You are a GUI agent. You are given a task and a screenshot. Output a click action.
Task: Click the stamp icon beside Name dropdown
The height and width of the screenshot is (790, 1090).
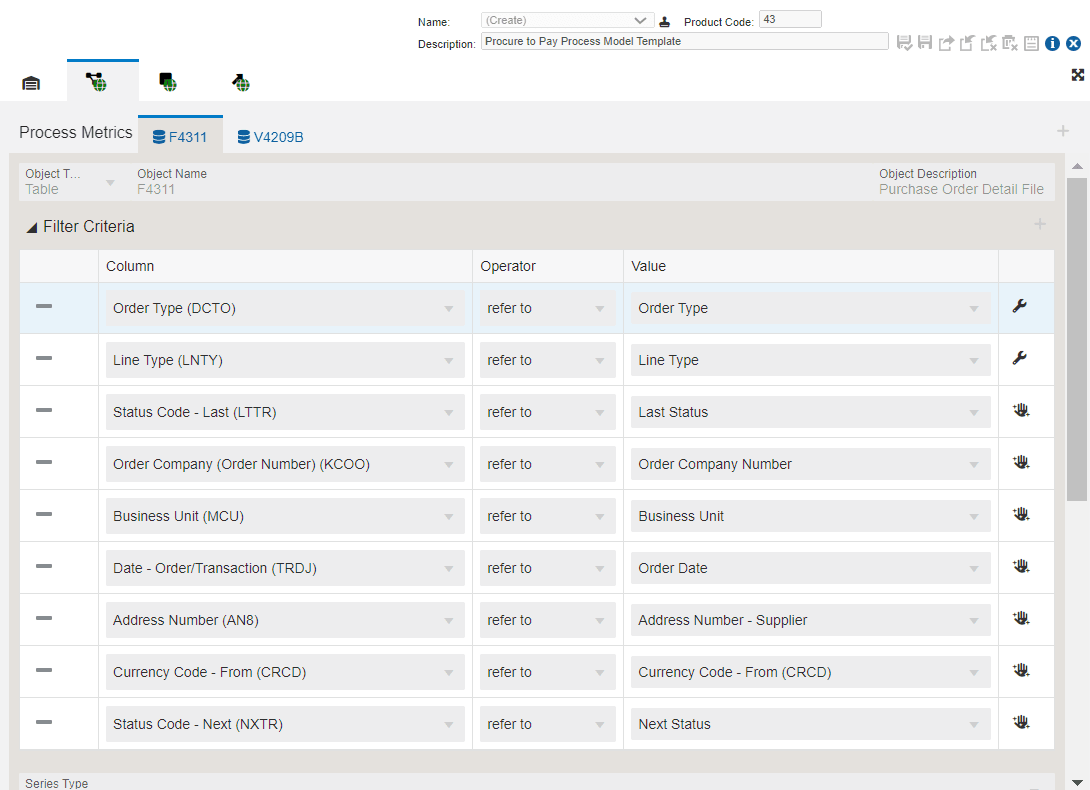click(x=665, y=22)
